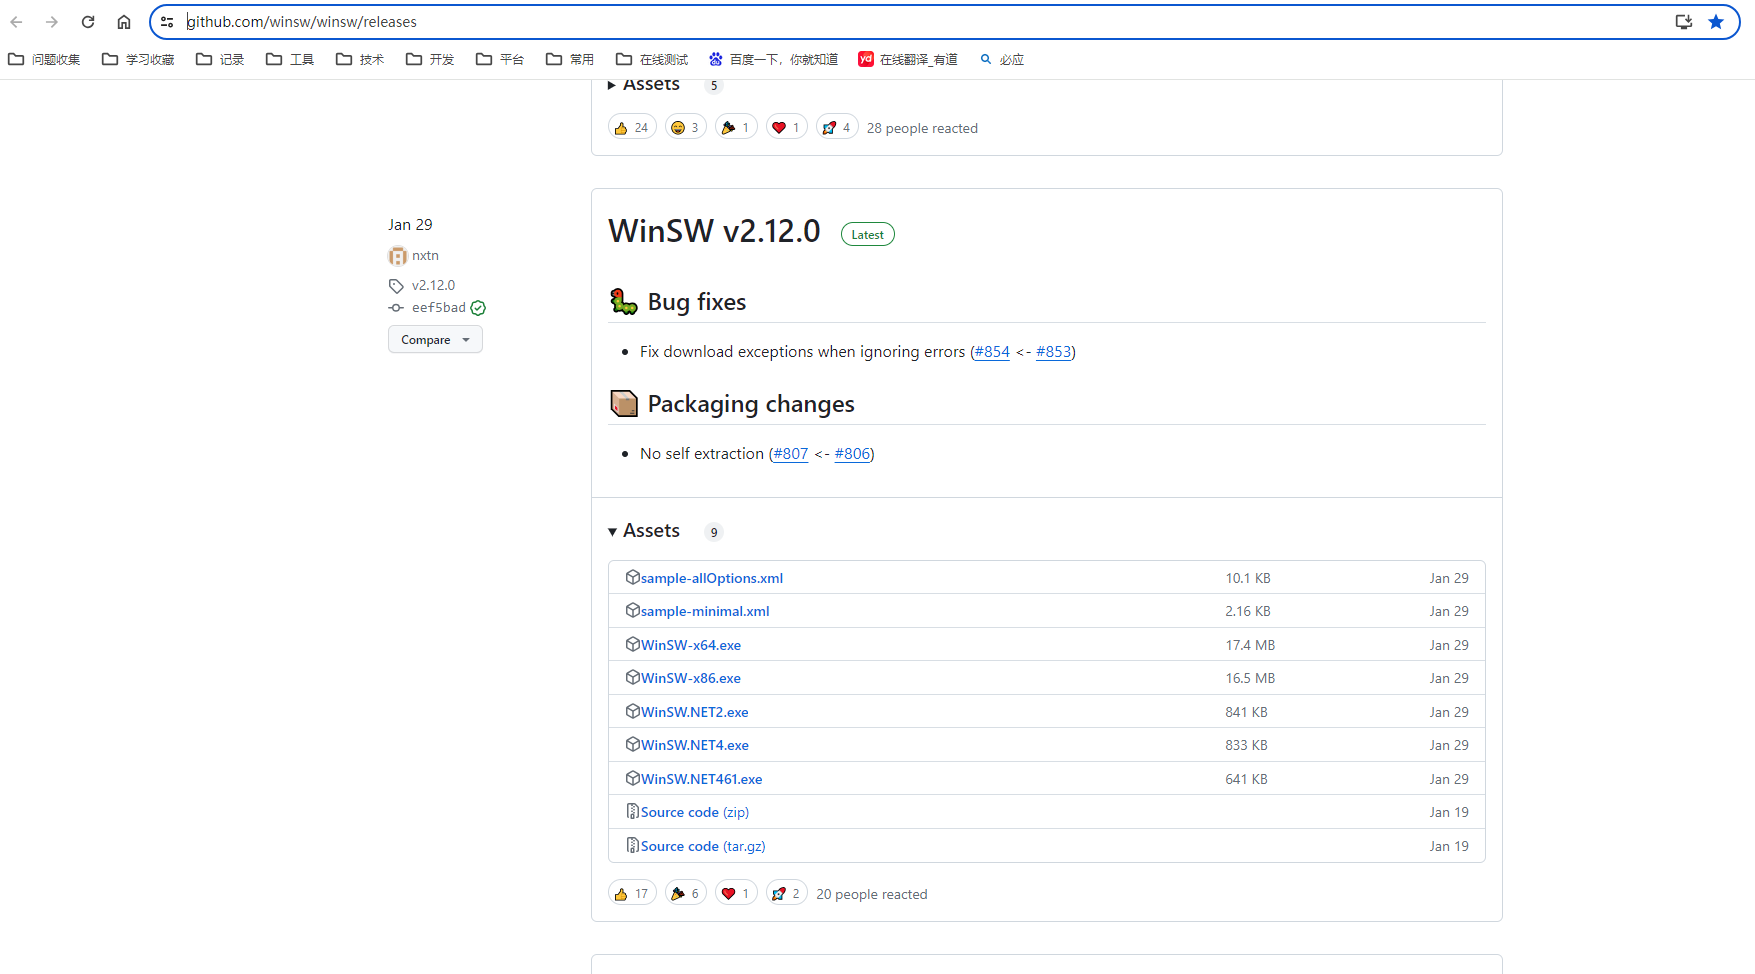Viewport: 1755px width, 974px height.
Task: Download Source code (zip)
Action: pyautogui.click(x=695, y=812)
